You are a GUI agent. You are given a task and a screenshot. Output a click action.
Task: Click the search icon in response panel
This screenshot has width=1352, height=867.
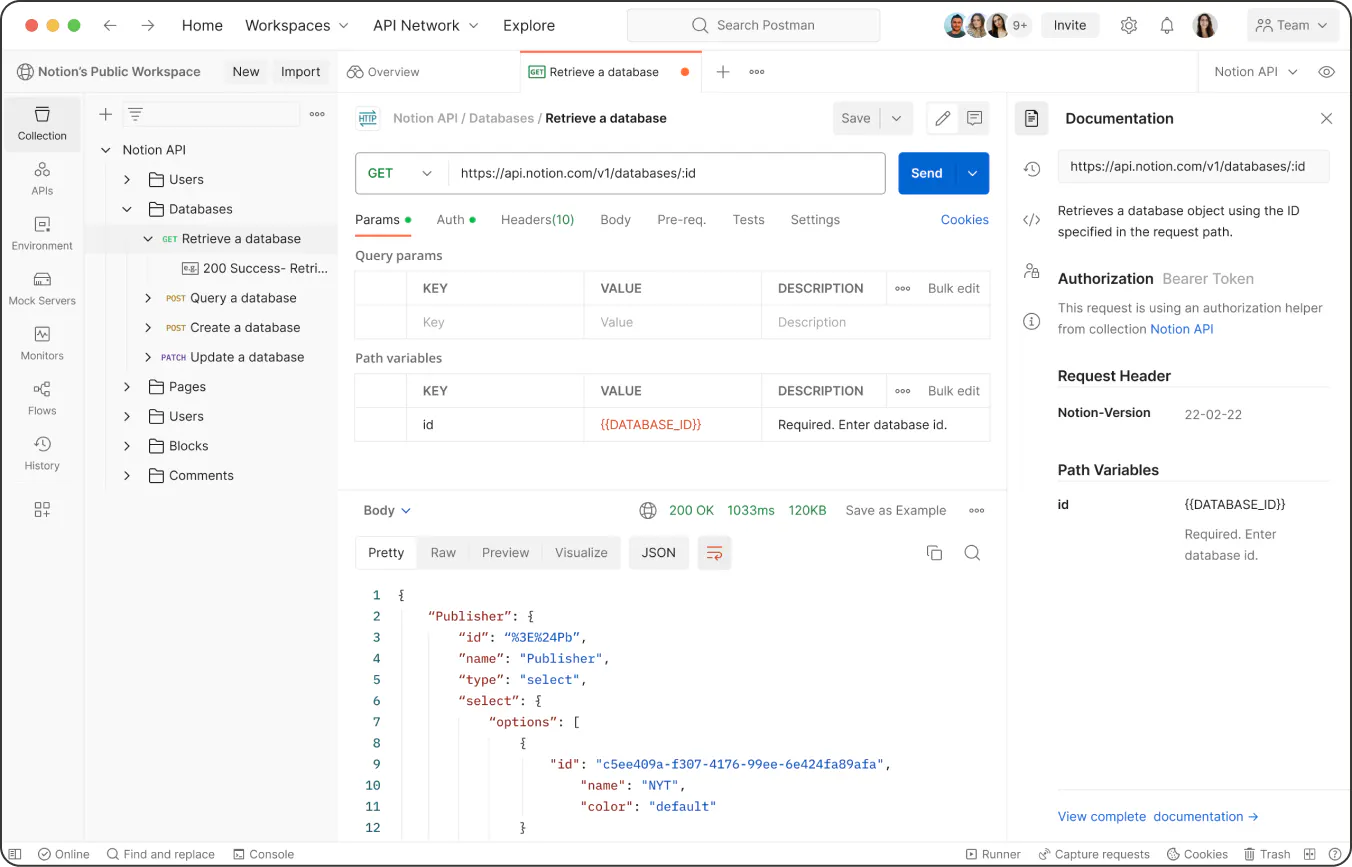pyautogui.click(x=972, y=553)
